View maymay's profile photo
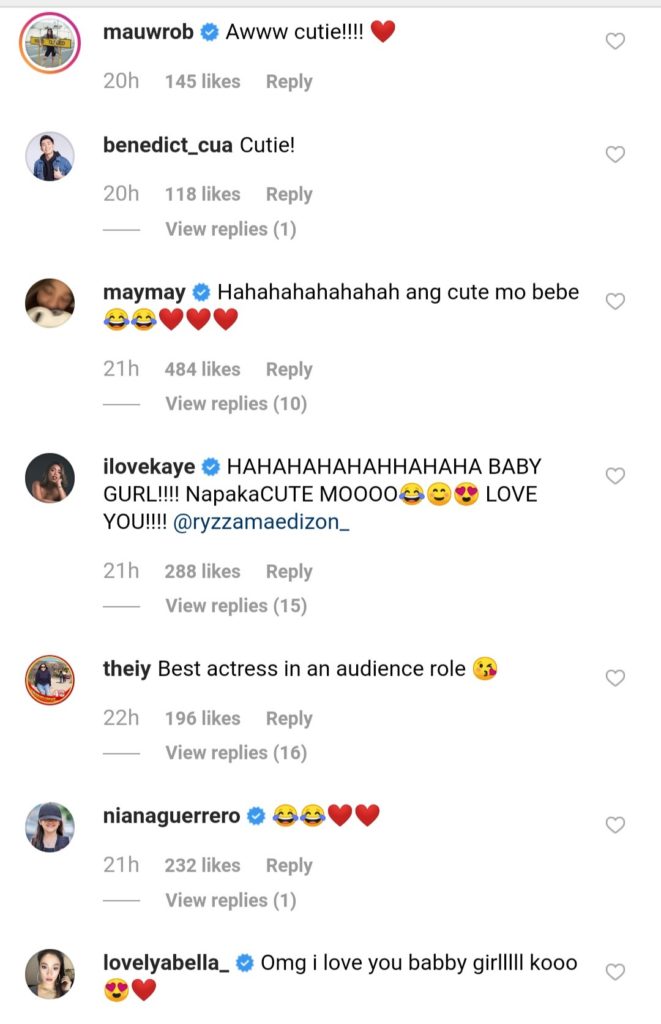 click(49, 302)
